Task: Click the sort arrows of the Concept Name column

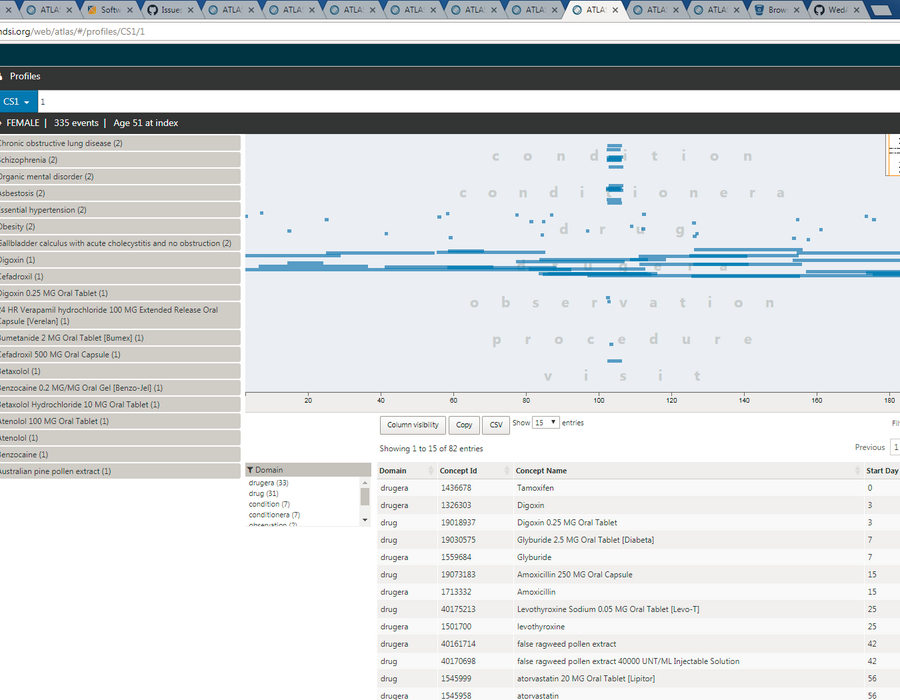Action: (x=858, y=471)
